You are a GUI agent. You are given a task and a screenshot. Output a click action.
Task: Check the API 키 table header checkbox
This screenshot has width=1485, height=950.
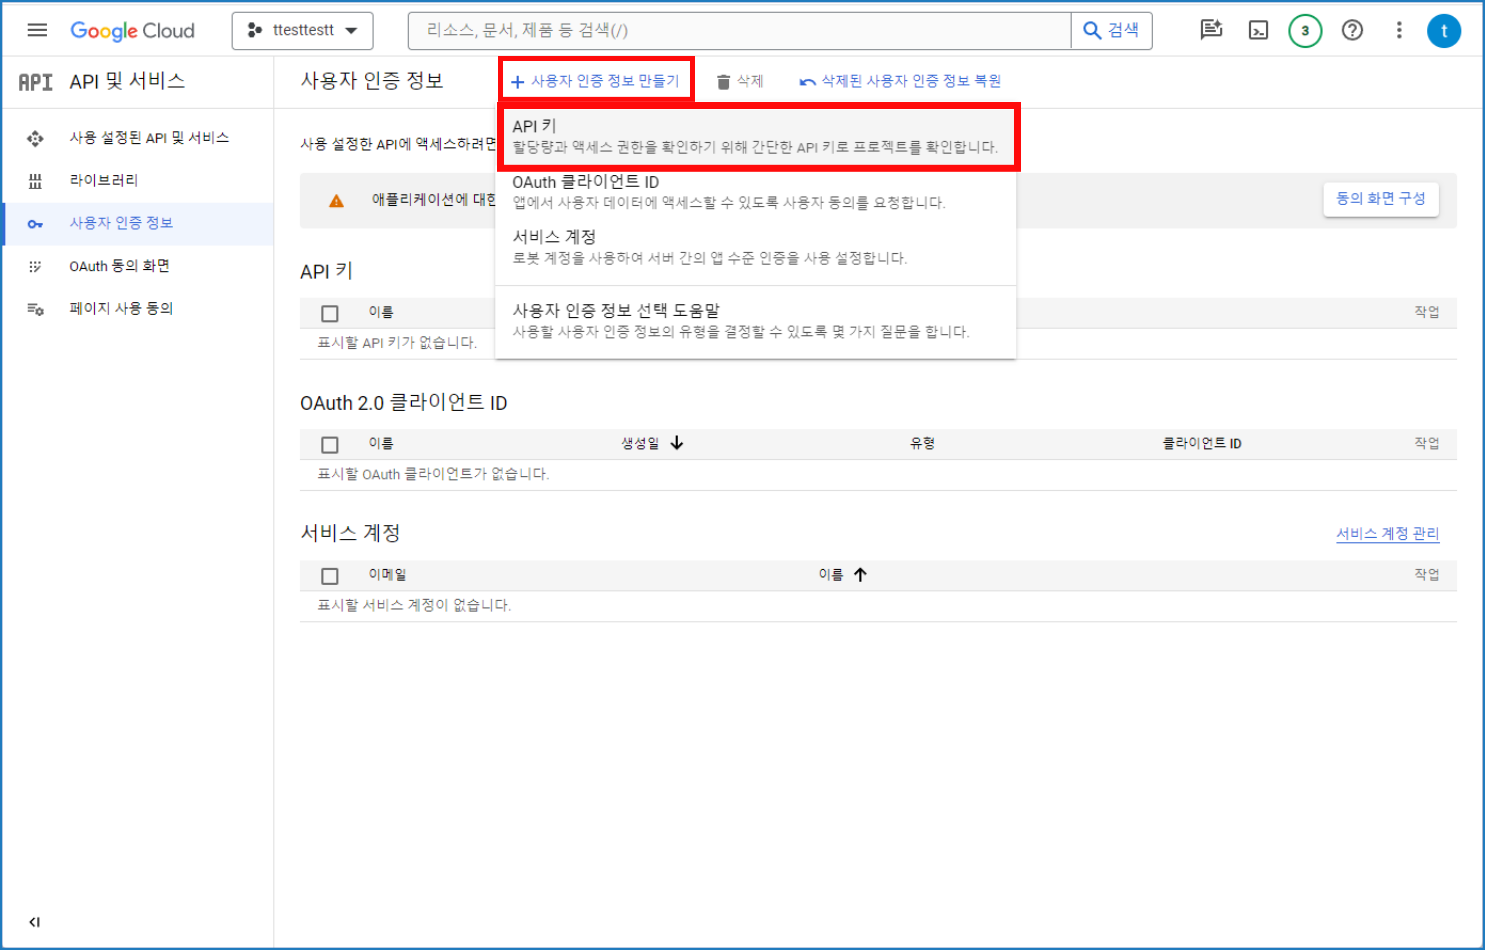329,312
